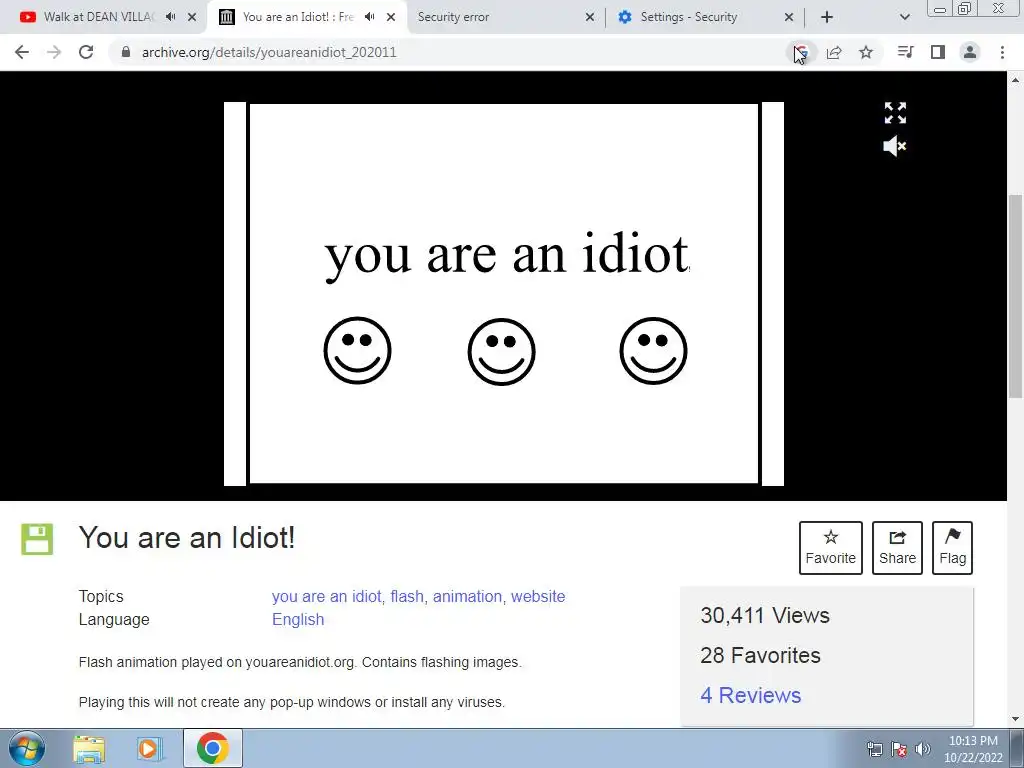Enter fullscreen mode on the player
The width and height of the screenshot is (1024, 768).
pyautogui.click(x=895, y=113)
